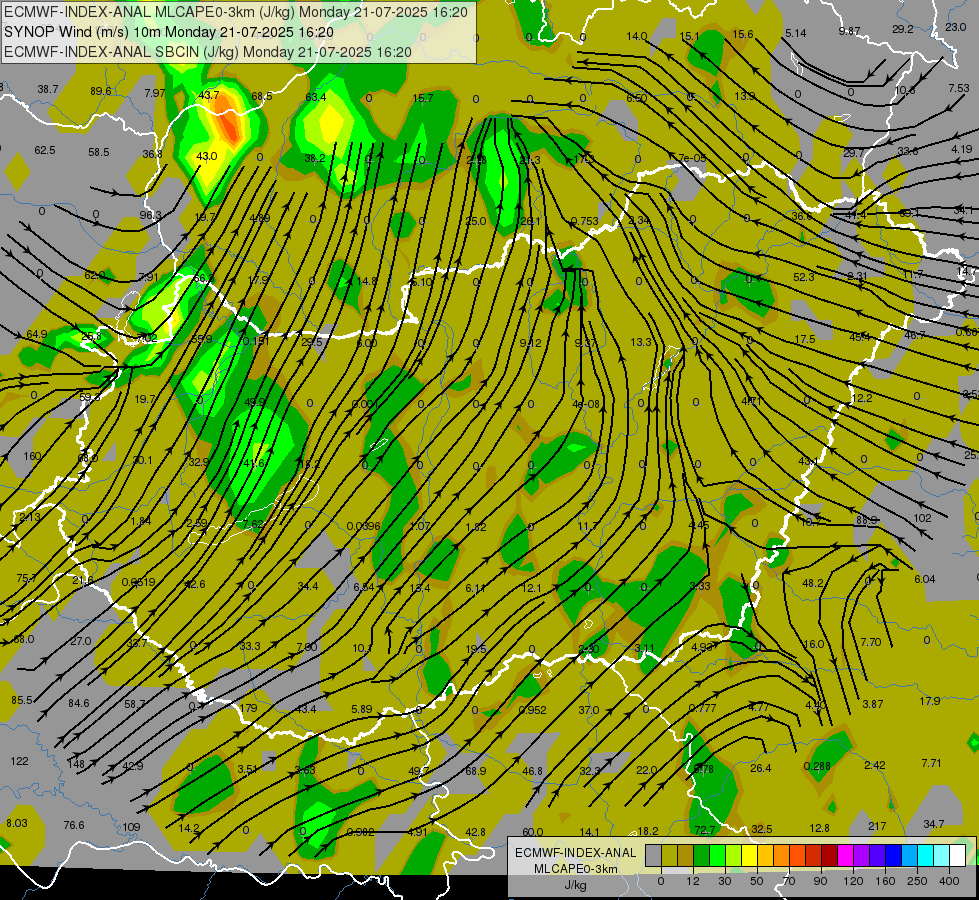The image size is (979, 900).
Task: Click the 250 tick label on the color scale
Action: pyautogui.click(x=917, y=881)
